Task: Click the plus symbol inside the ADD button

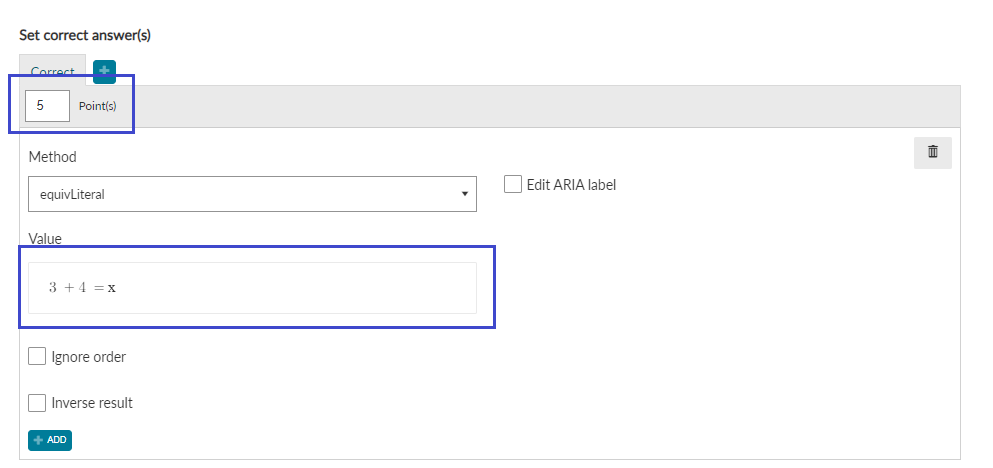Action: tap(39, 440)
